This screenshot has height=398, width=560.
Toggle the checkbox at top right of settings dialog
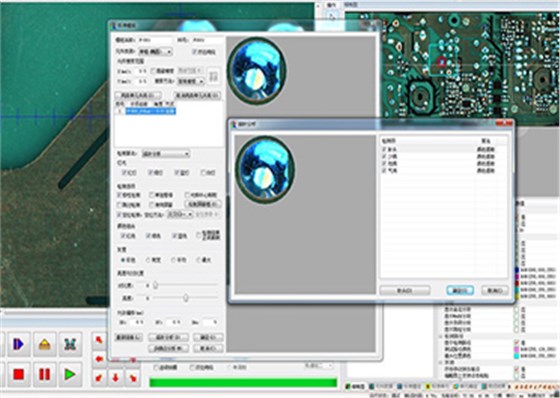(195, 52)
